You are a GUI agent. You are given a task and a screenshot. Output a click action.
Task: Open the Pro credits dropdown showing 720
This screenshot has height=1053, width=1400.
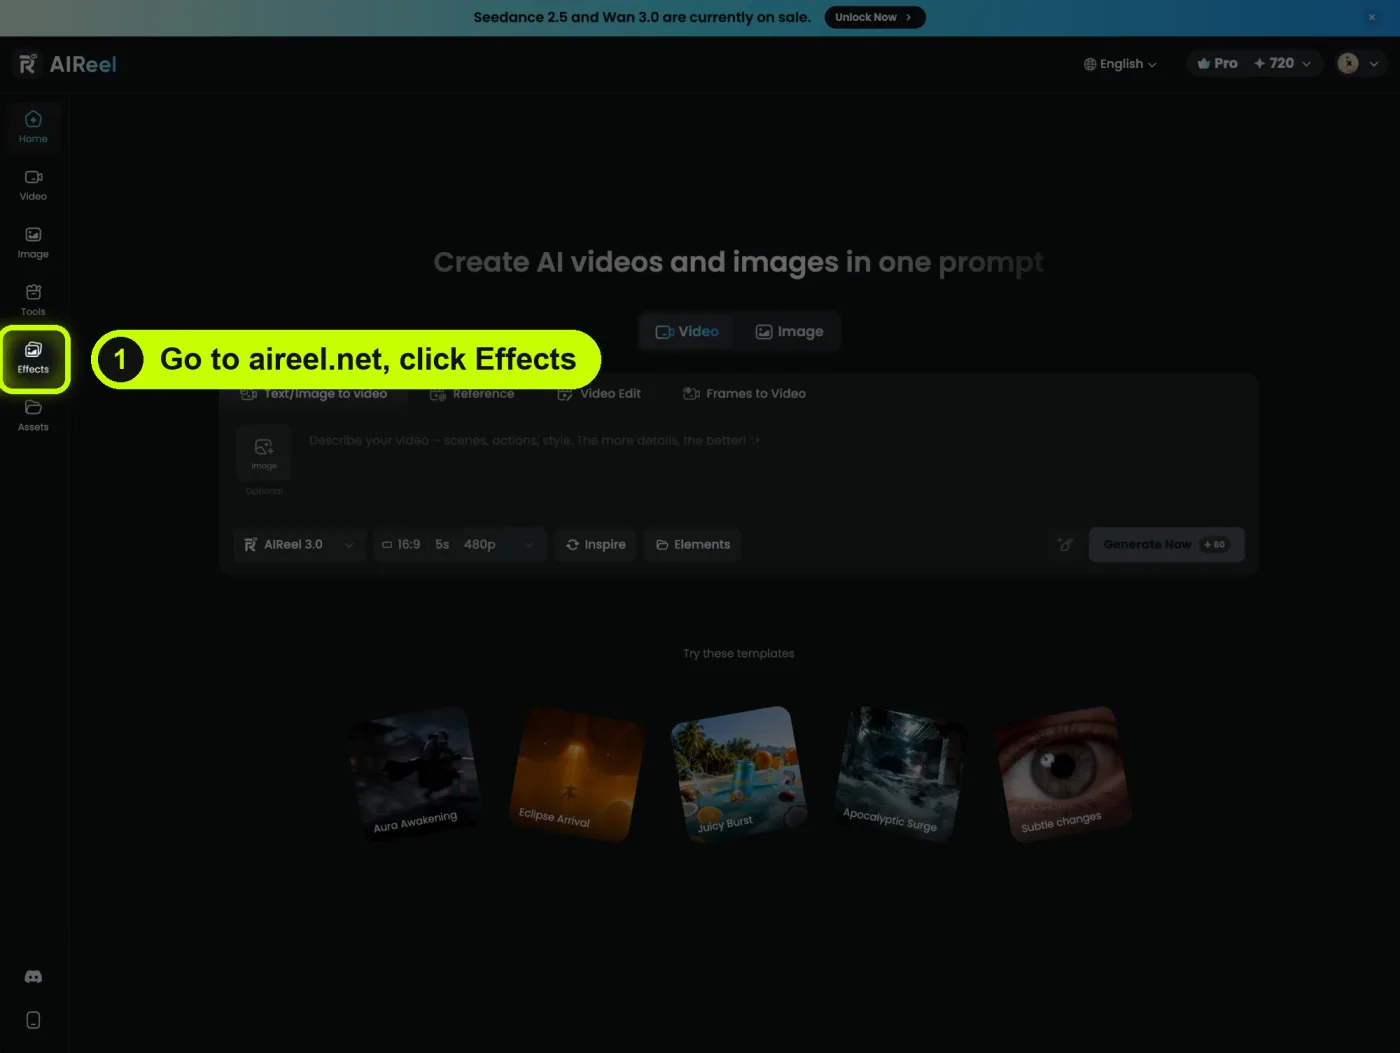click(1254, 63)
